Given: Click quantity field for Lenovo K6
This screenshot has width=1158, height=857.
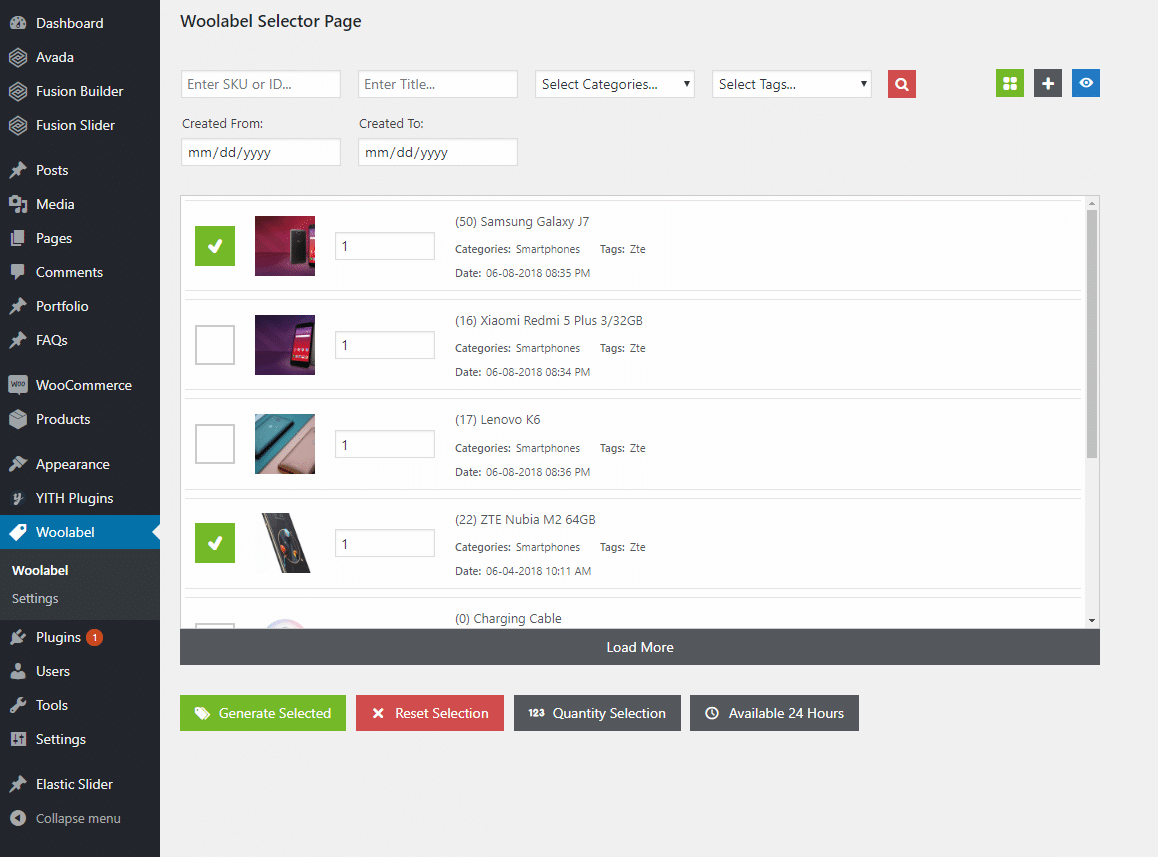Looking at the screenshot, I should pyautogui.click(x=385, y=444).
